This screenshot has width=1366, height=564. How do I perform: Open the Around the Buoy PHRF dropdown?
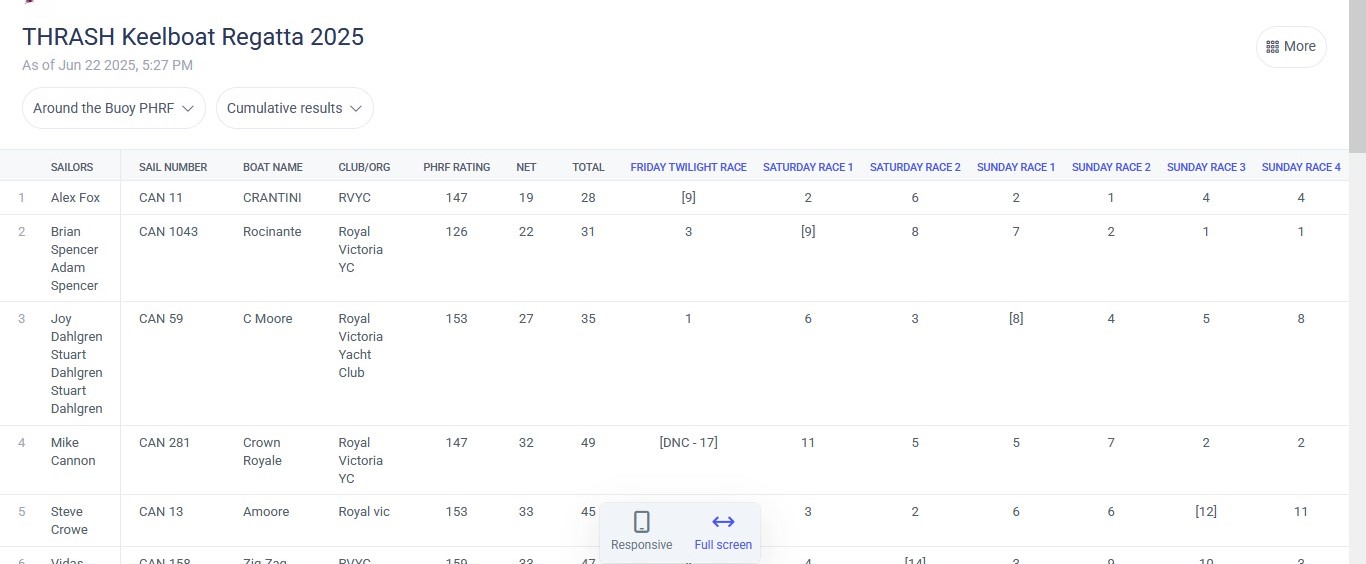pos(114,108)
